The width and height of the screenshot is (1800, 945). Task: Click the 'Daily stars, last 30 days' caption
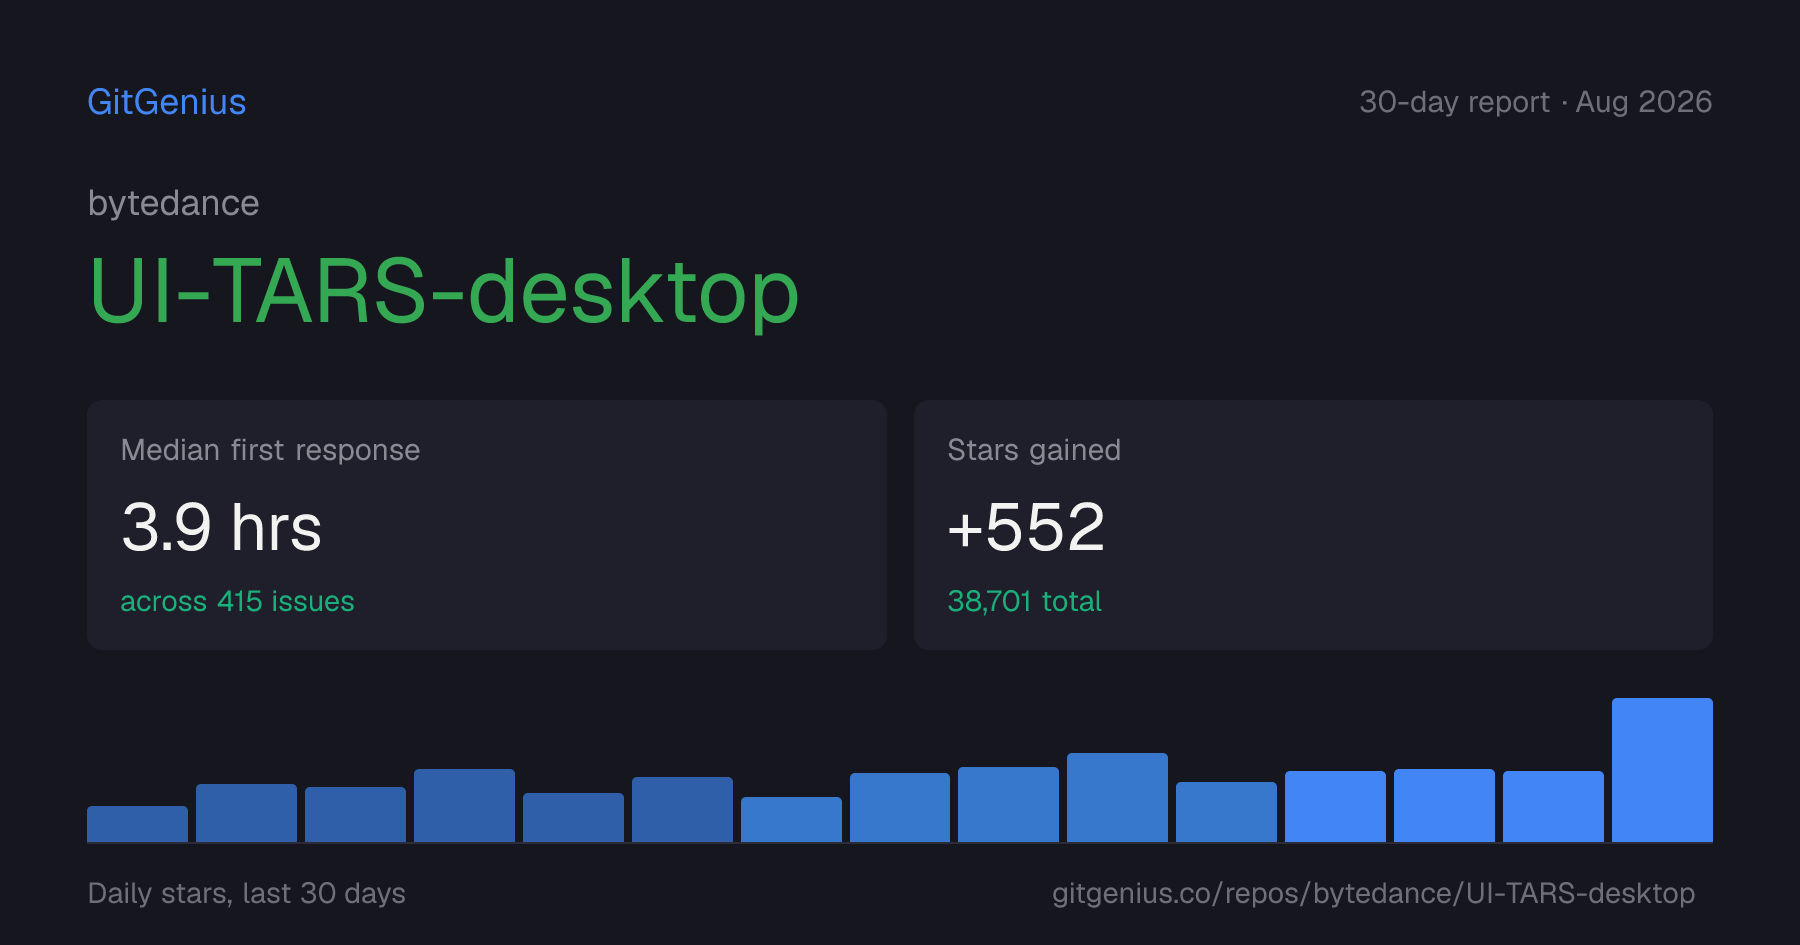click(x=247, y=893)
